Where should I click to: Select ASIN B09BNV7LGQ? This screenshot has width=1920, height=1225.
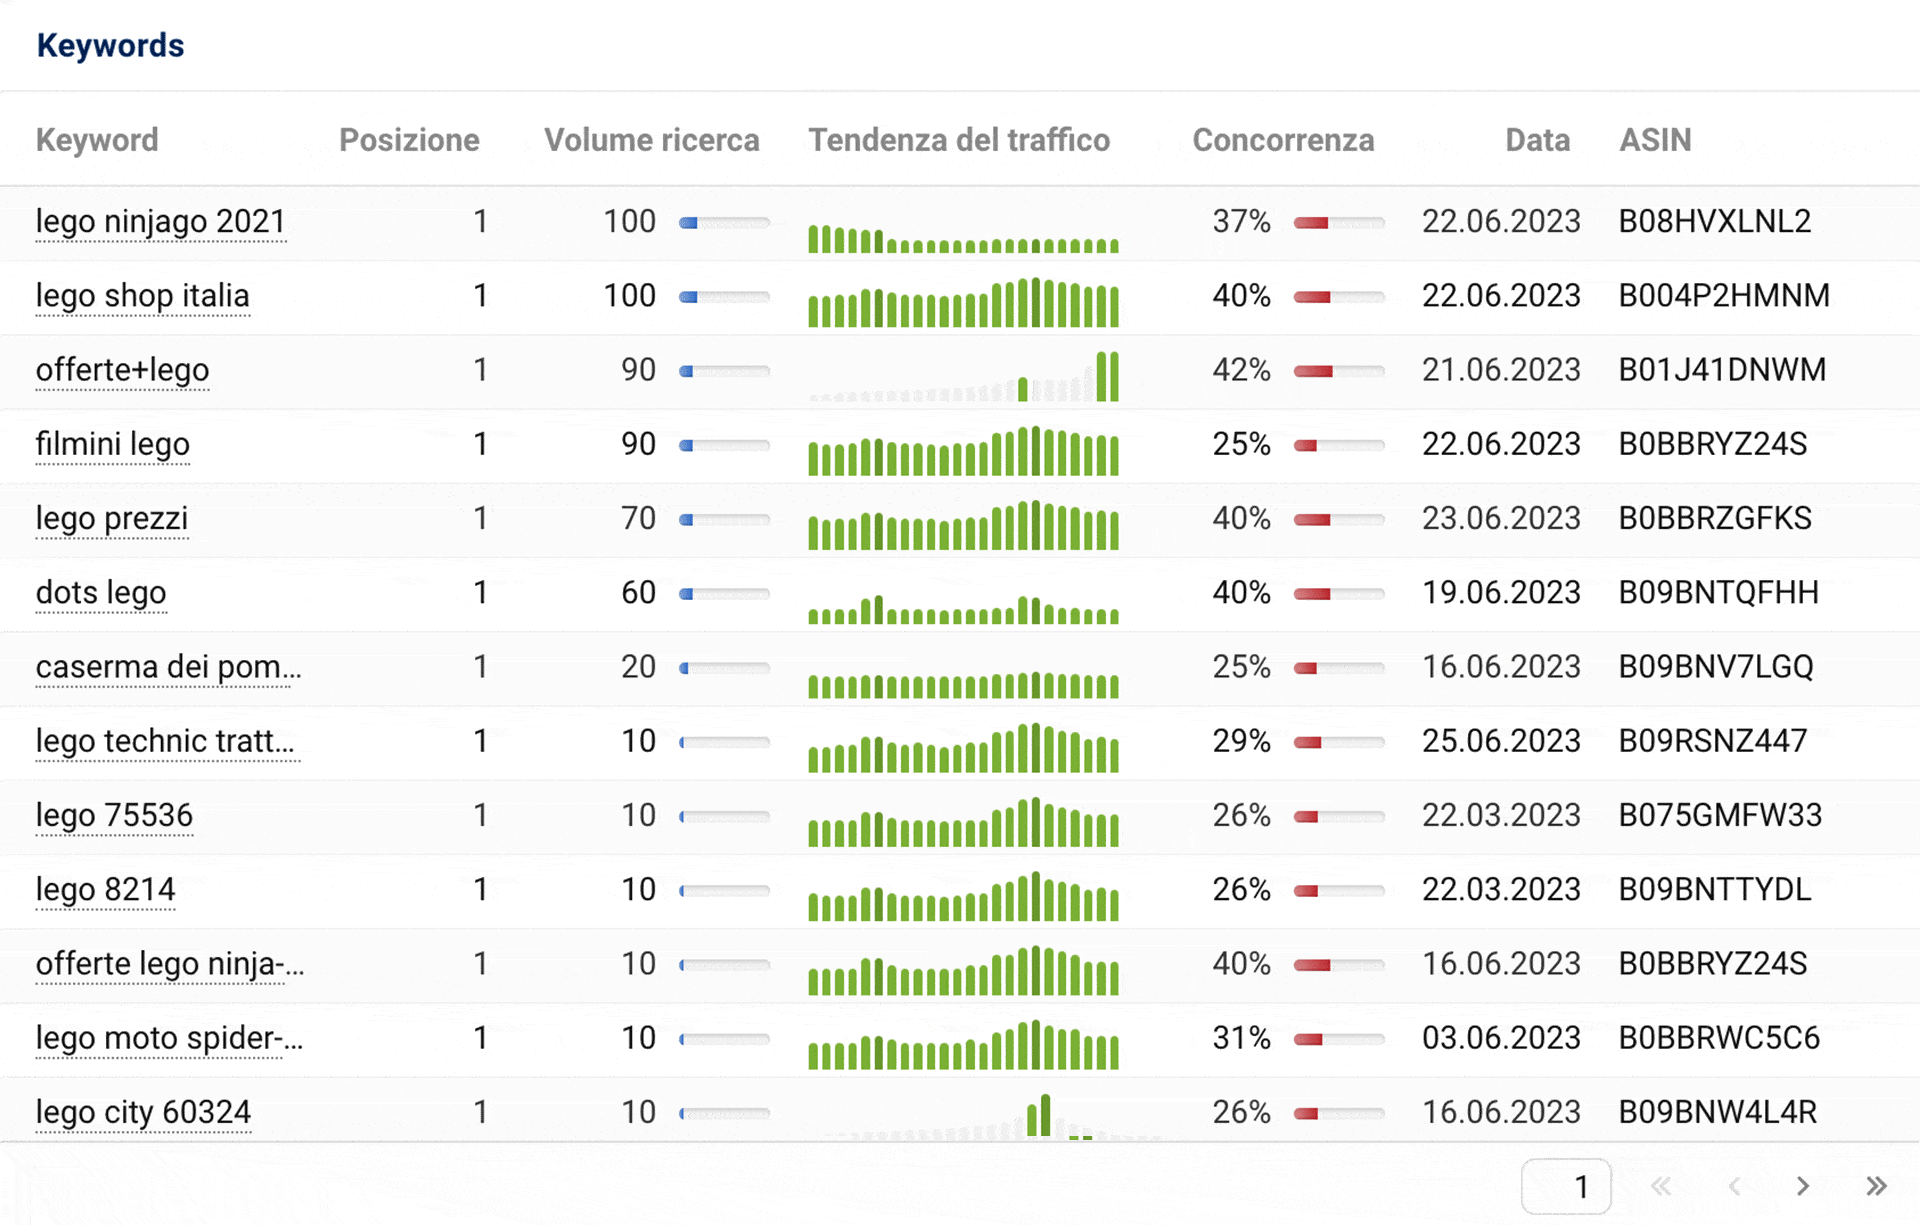coord(1716,667)
